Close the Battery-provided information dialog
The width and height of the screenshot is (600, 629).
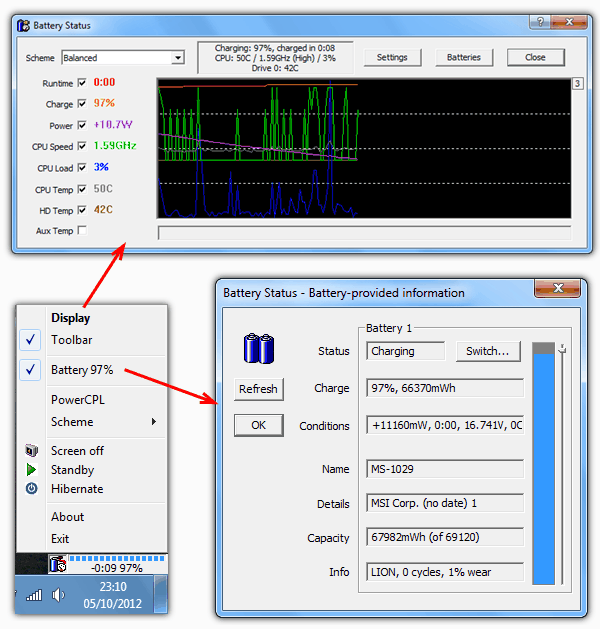pos(558,288)
